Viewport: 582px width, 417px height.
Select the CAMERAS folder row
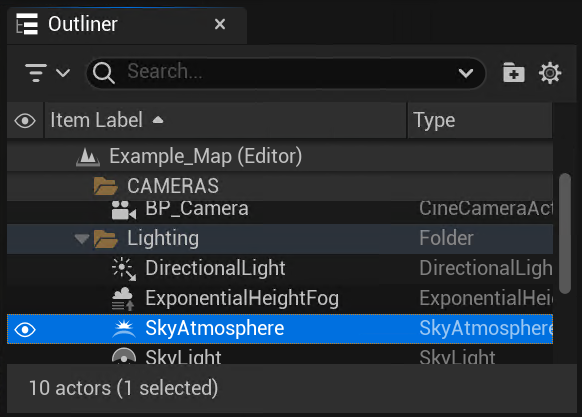[280, 186]
